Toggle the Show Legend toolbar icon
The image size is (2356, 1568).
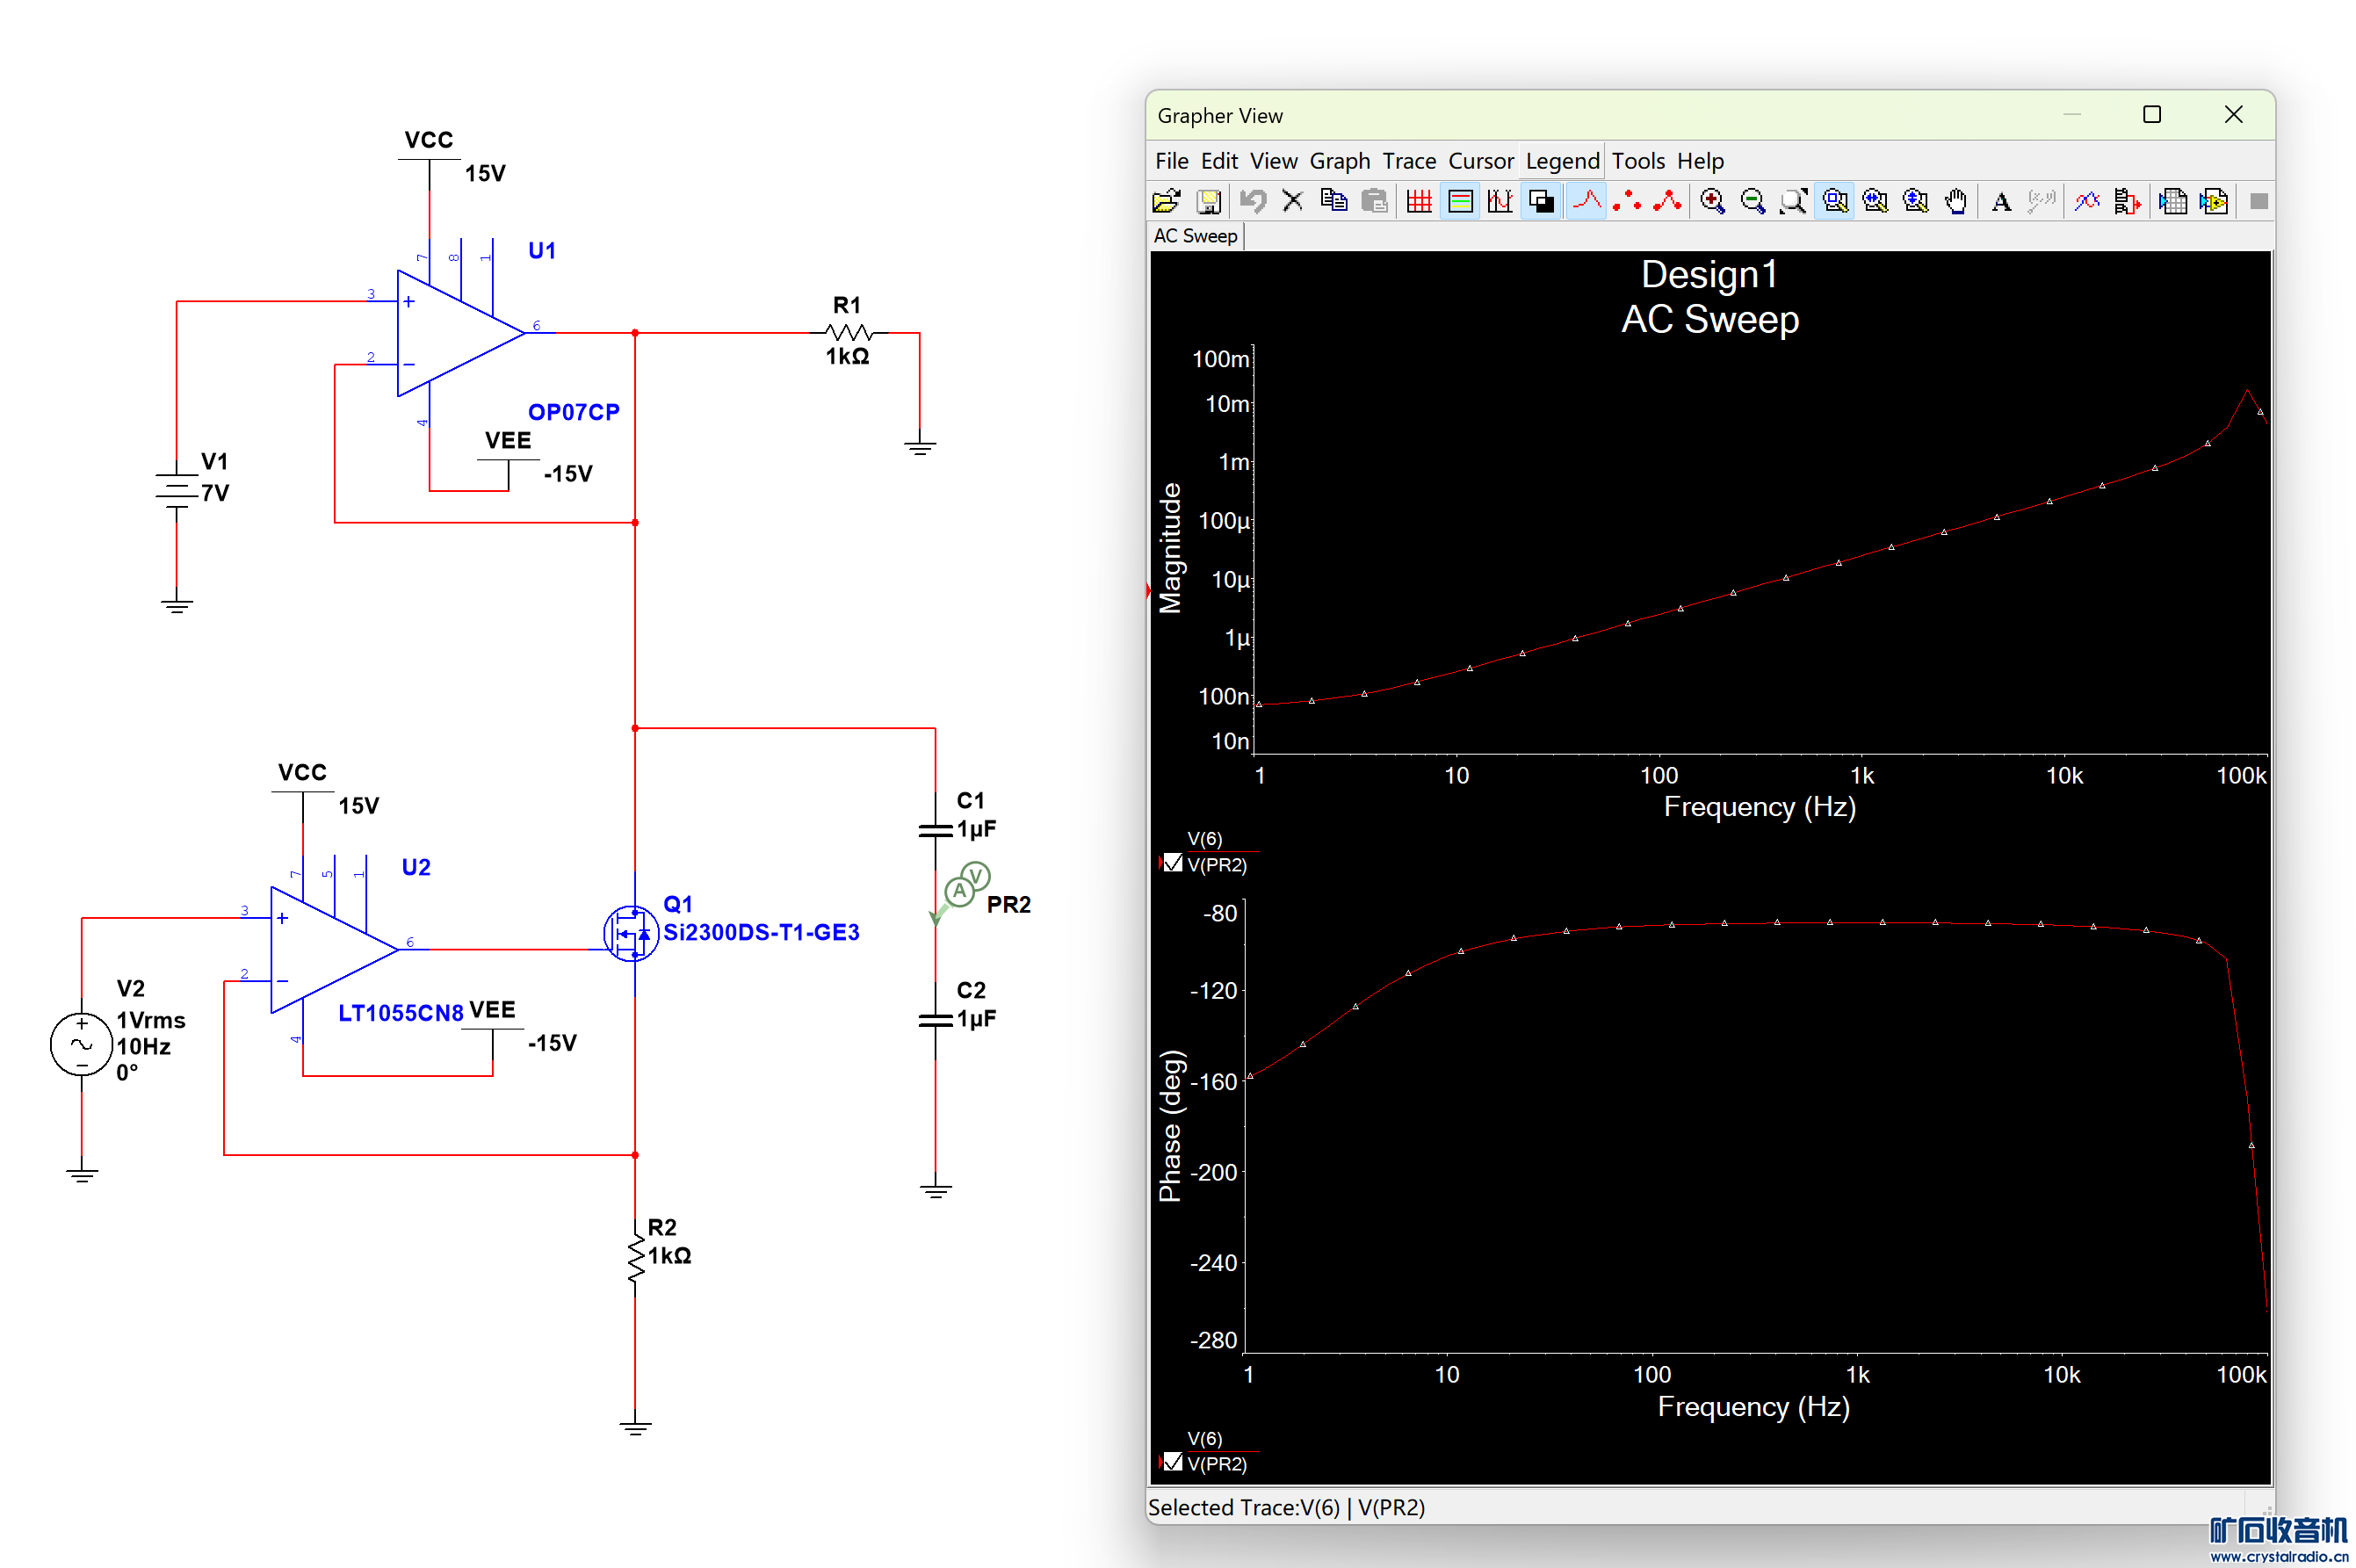(x=1459, y=202)
